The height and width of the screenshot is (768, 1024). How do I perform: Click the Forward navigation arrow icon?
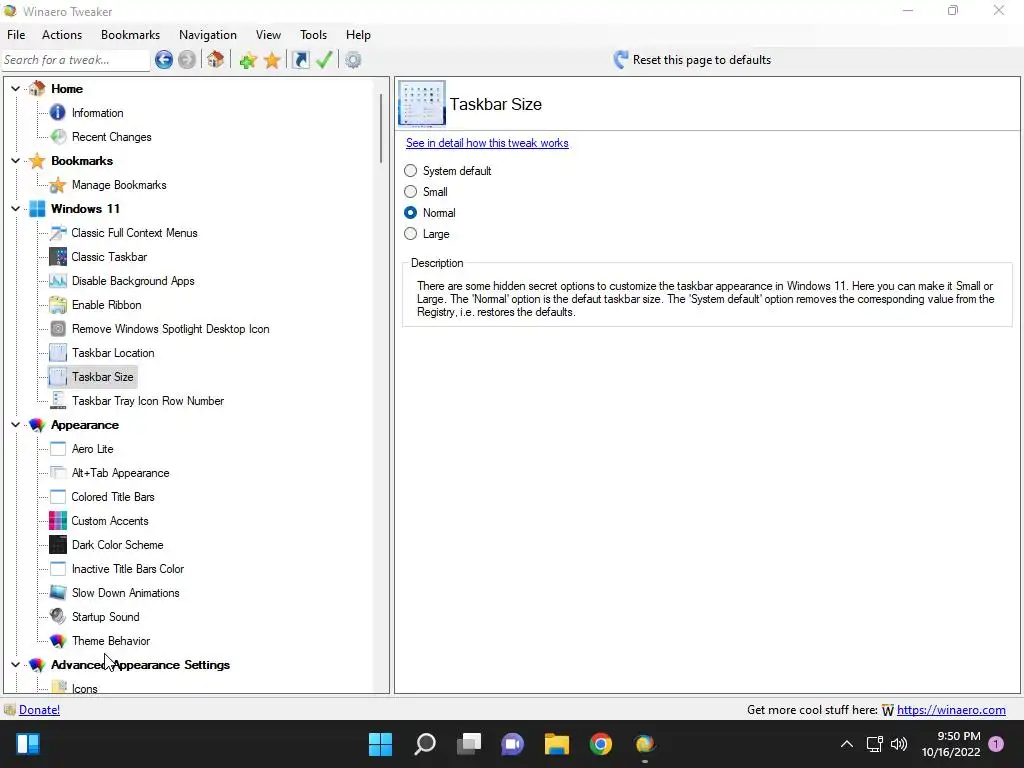[187, 60]
